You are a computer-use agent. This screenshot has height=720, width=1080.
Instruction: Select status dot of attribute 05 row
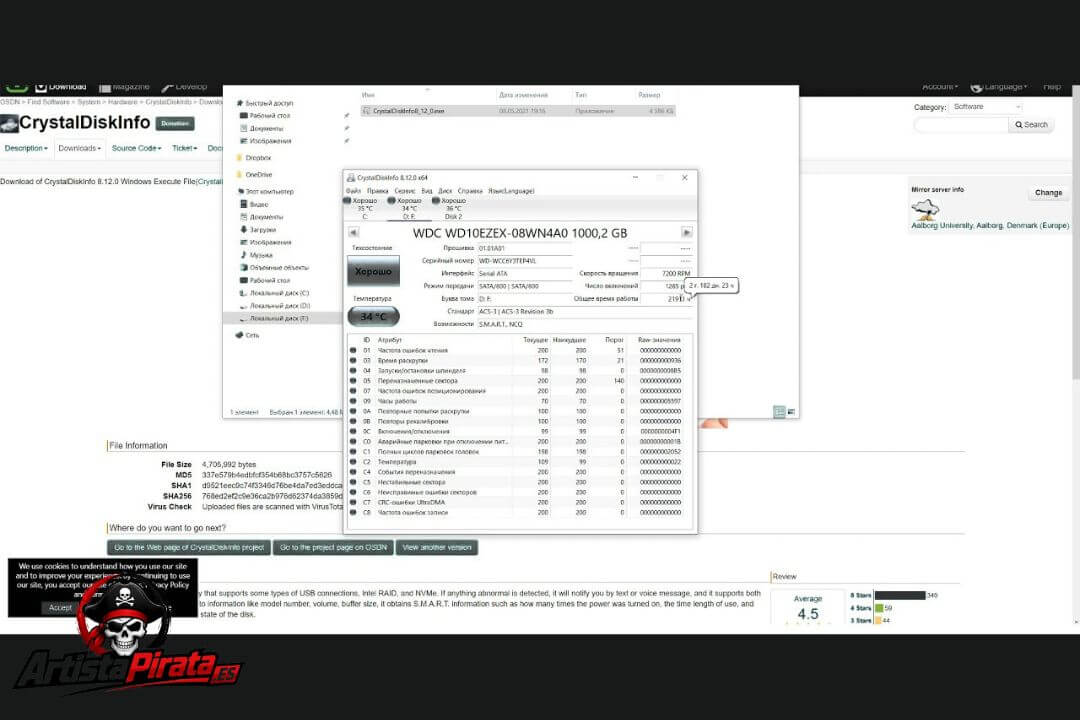click(x=353, y=380)
